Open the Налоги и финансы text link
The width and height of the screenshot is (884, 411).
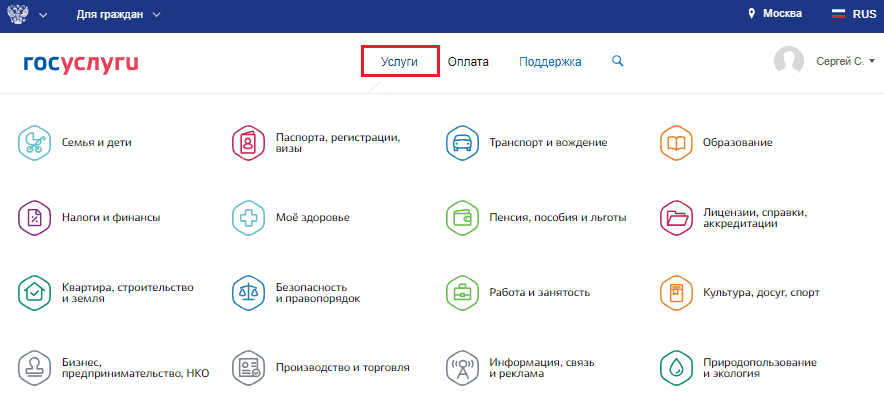[110, 218]
